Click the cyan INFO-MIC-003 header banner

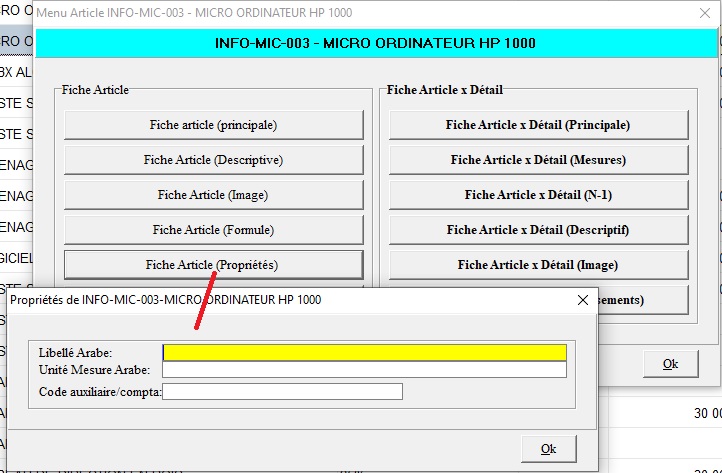[375, 44]
